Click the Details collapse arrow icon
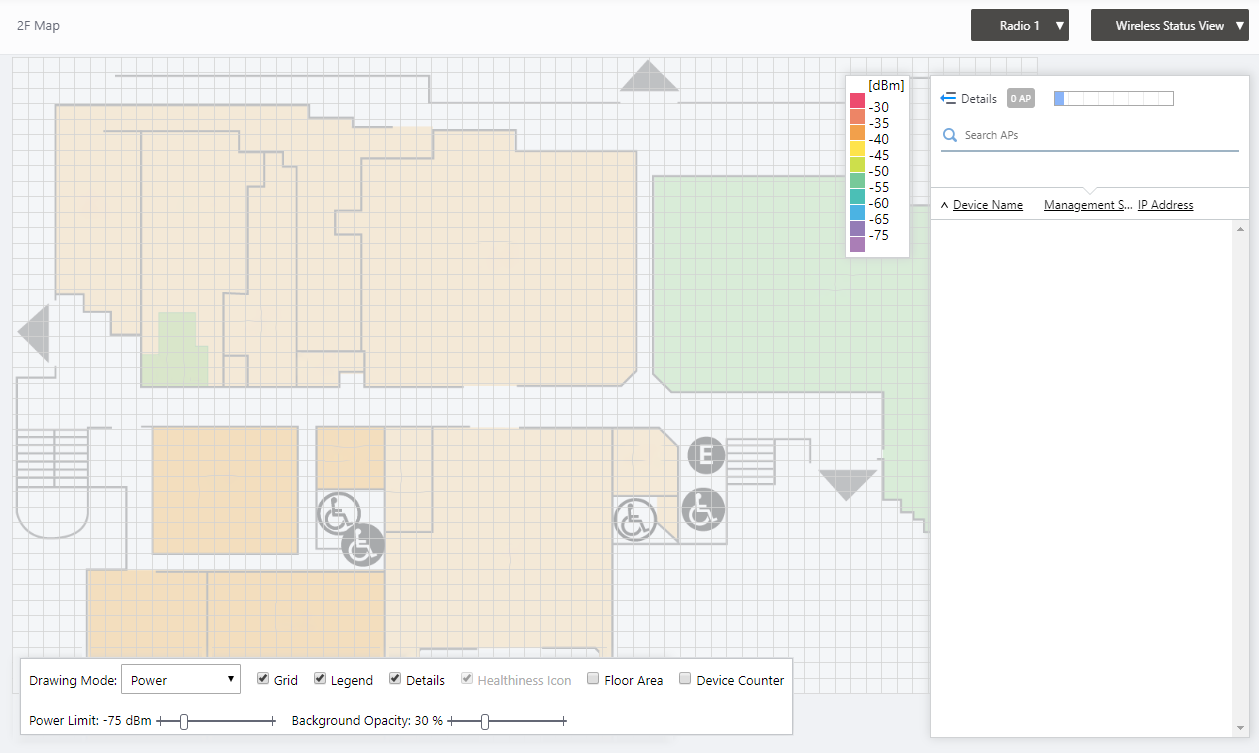The image size is (1259, 753). tap(948, 98)
